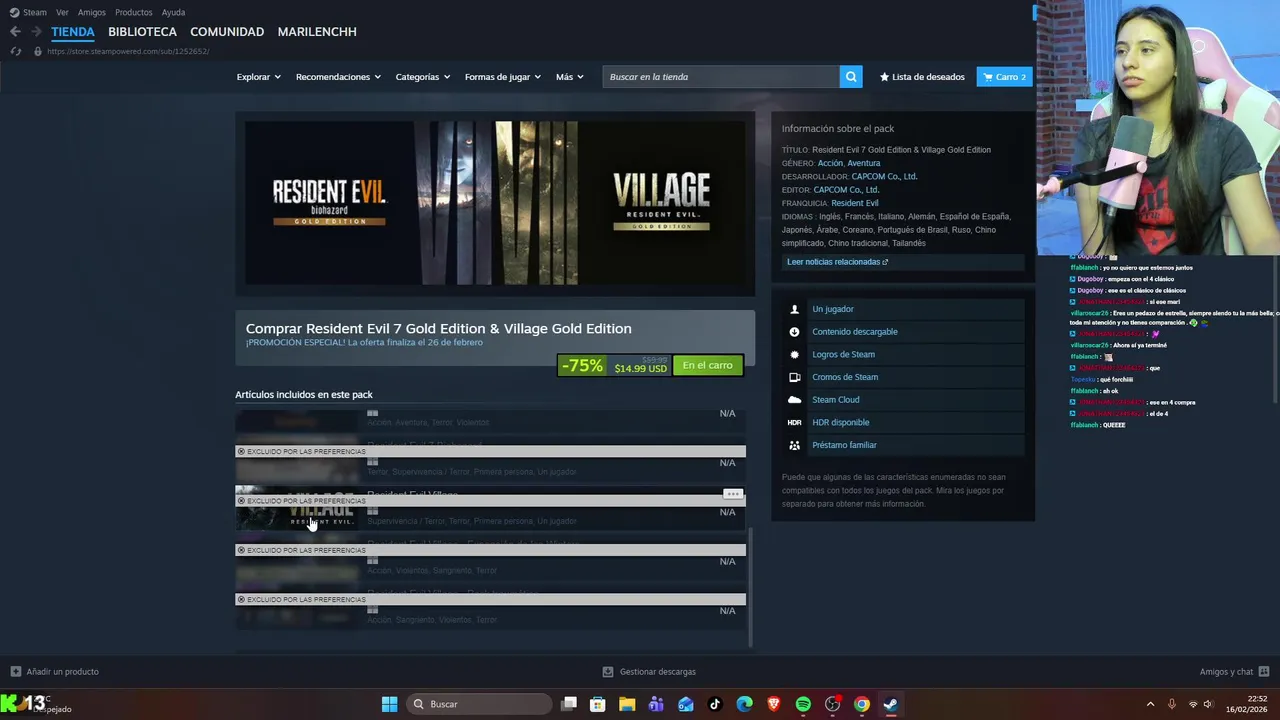Reload the store page
Image resolution: width=1280 pixels, height=720 pixels.
[15, 51]
